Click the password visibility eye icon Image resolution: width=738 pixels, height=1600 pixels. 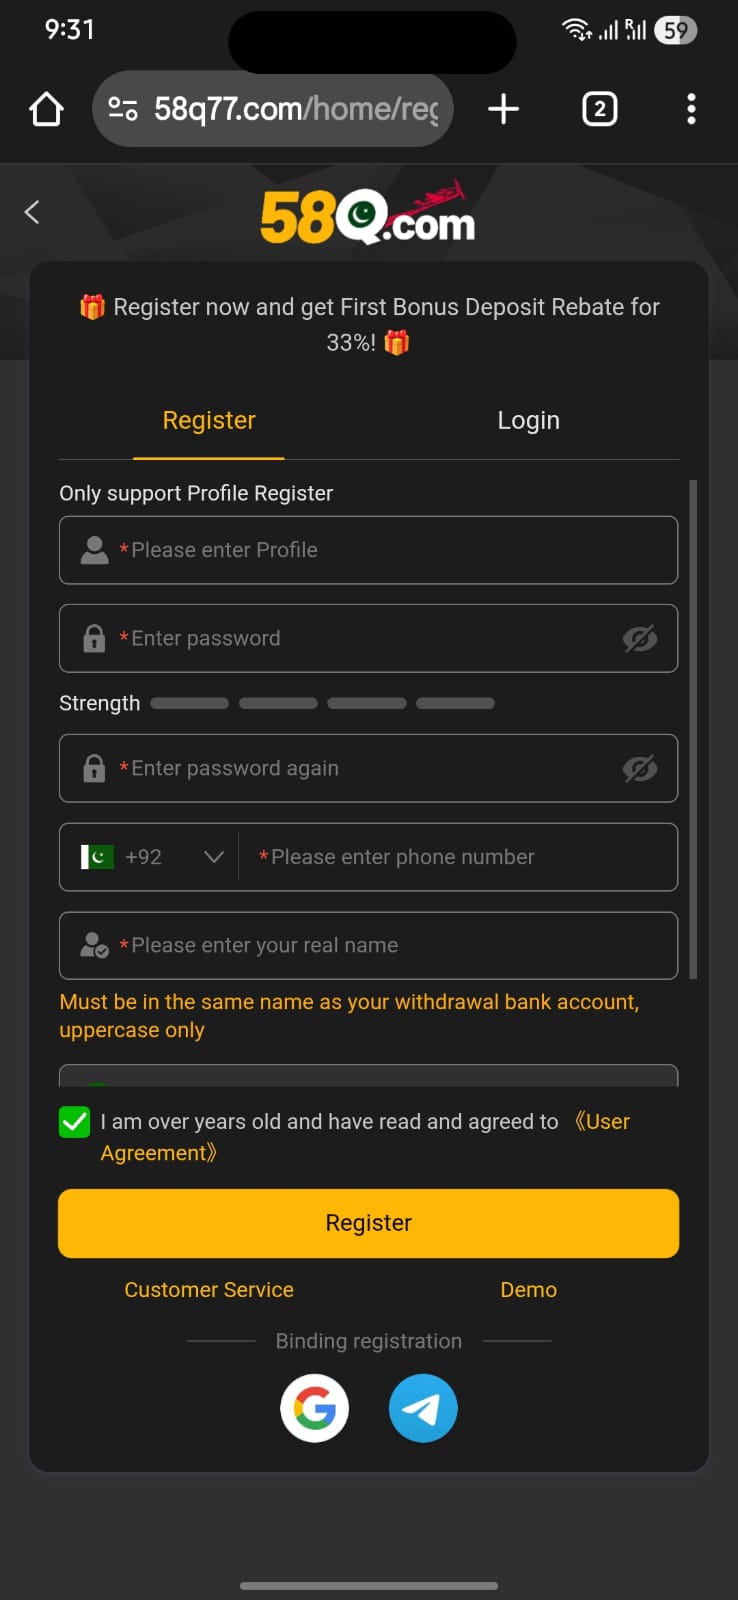point(640,638)
